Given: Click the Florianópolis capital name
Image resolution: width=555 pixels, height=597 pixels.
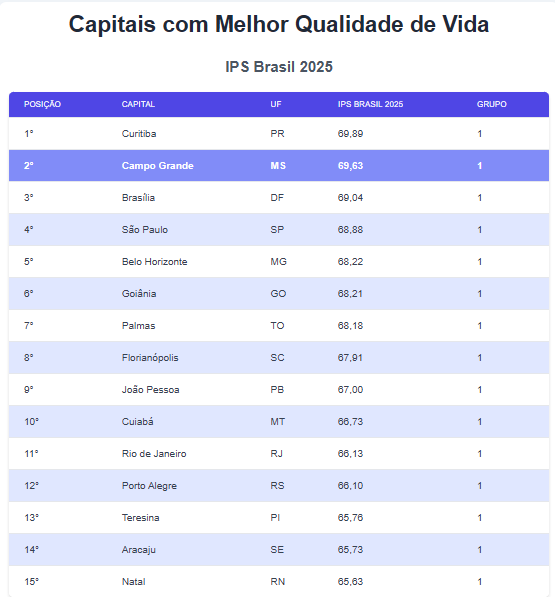Looking at the screenshot, I should point(150,358).
